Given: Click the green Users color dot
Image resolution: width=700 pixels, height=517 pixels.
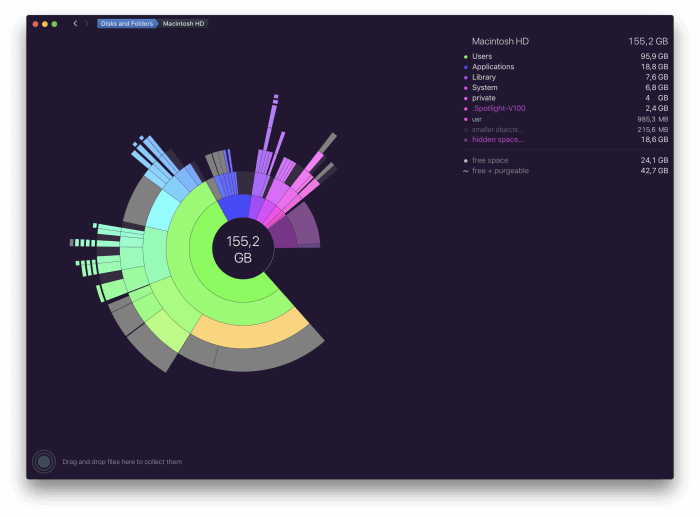Looking at the screenshot, I should point(466,57).
